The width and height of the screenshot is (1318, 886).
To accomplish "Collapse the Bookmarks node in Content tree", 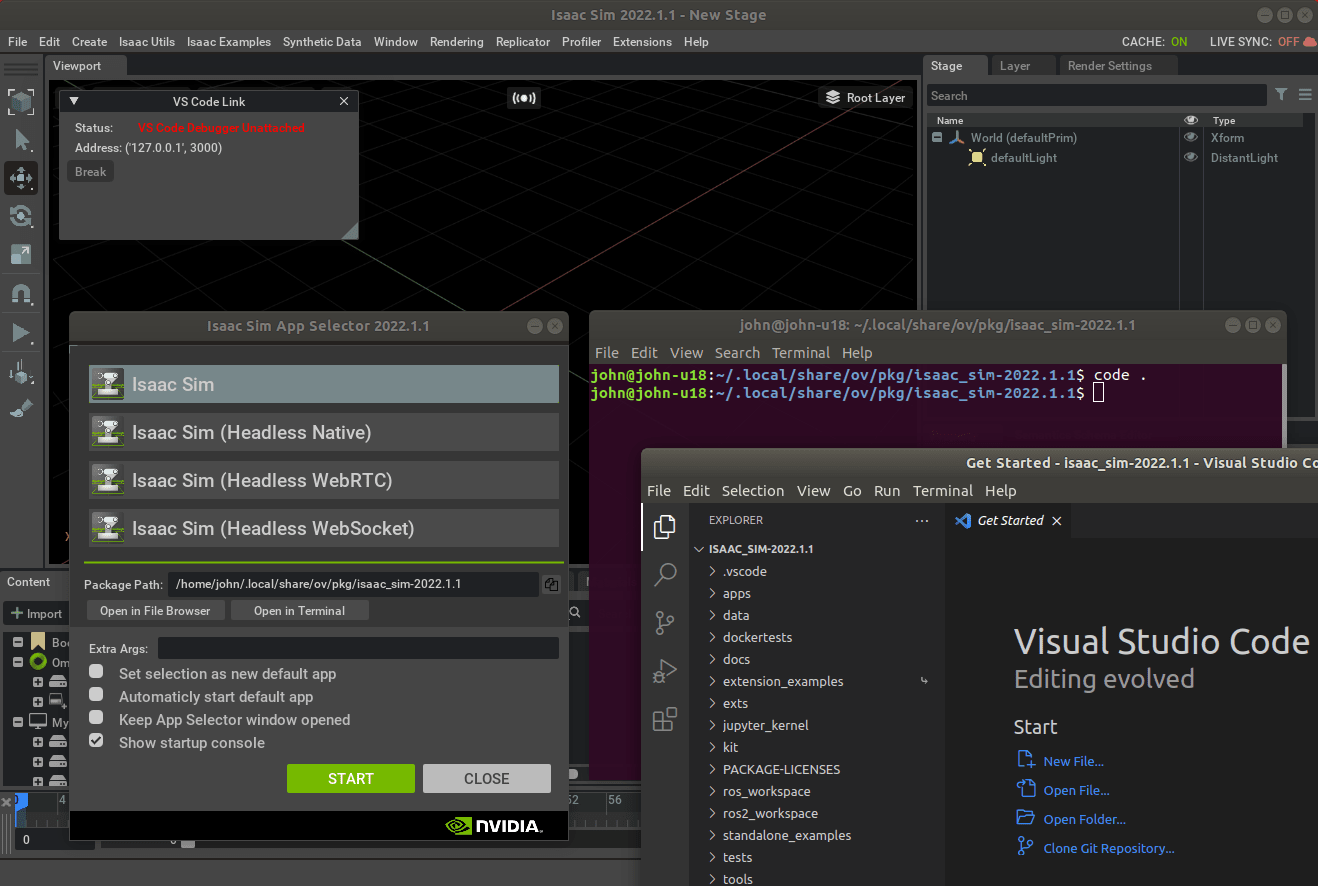I will point(17,641).
